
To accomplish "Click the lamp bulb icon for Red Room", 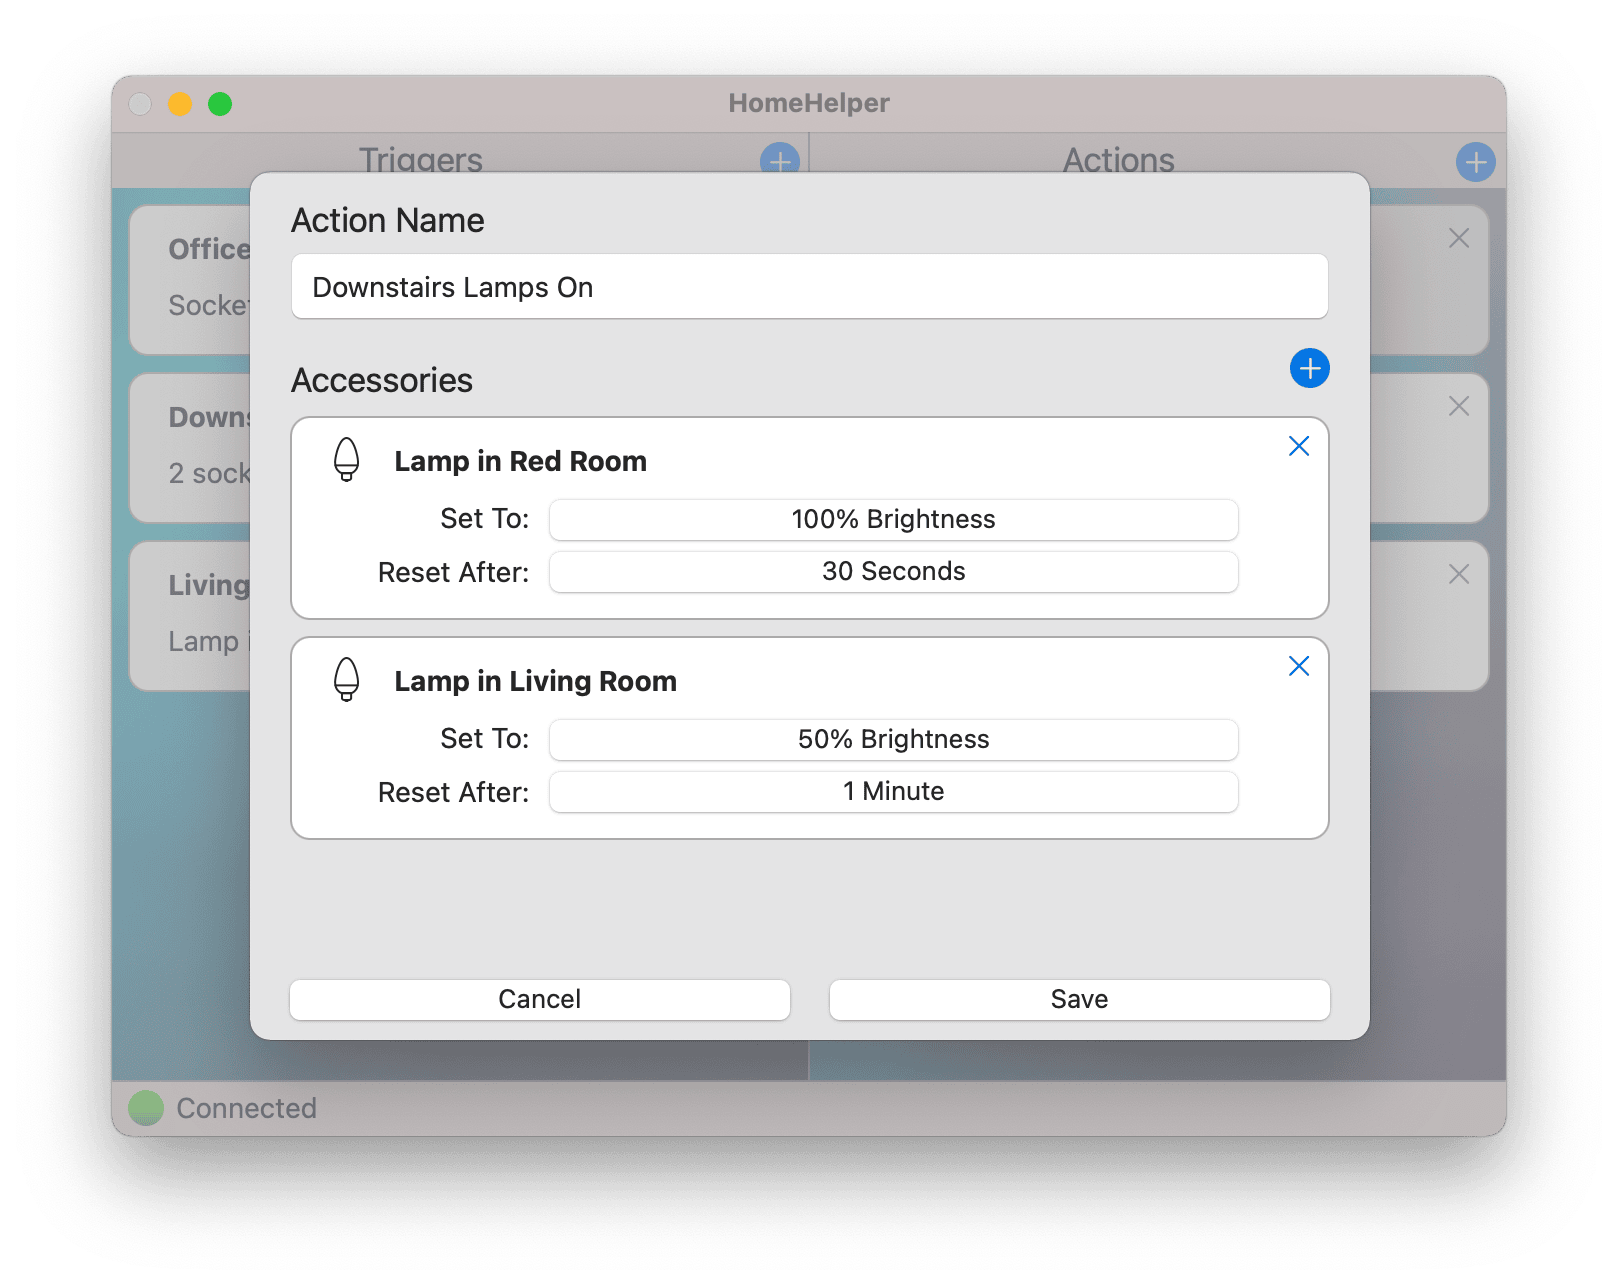I will [x=346, y=461].
